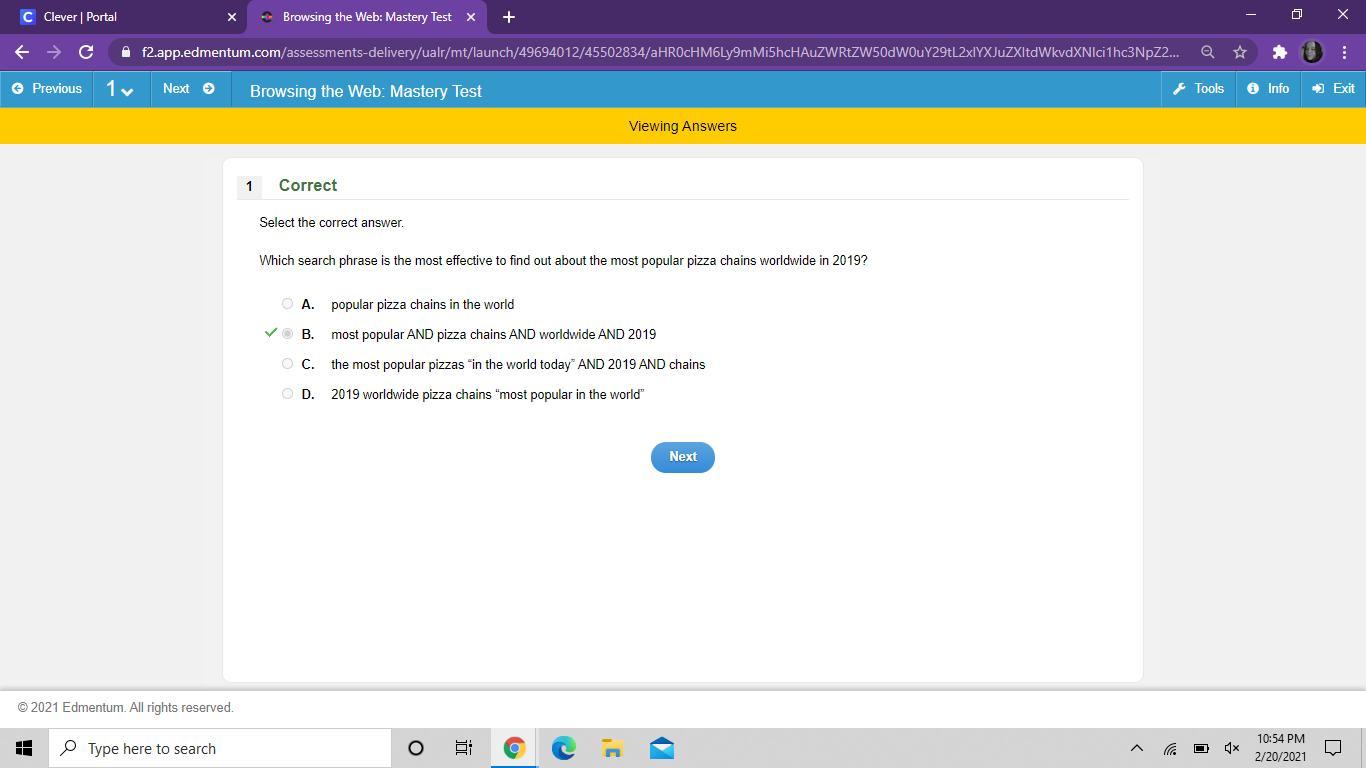
Task: Click the blue Next button below answers
Action: tap(683, 457)
